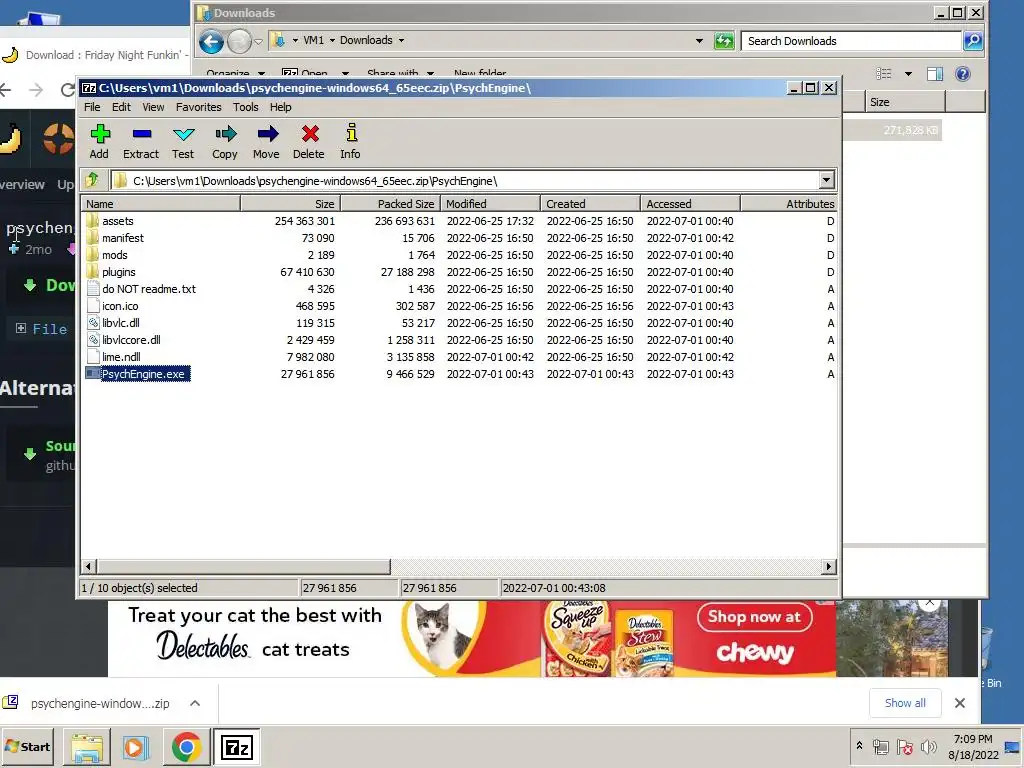This screenshot has height=768, width=1024.
Task: Click the Action Center flag tray icon
Action: tap(904, 746)
